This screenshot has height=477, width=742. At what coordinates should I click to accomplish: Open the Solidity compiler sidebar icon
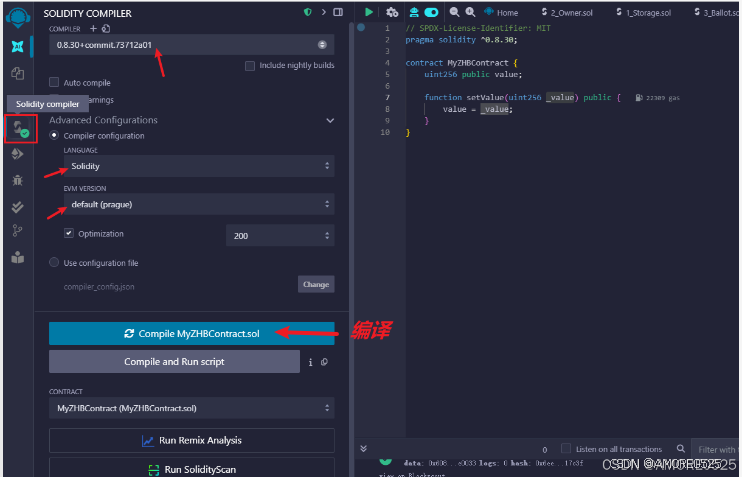tap(20, 128)
